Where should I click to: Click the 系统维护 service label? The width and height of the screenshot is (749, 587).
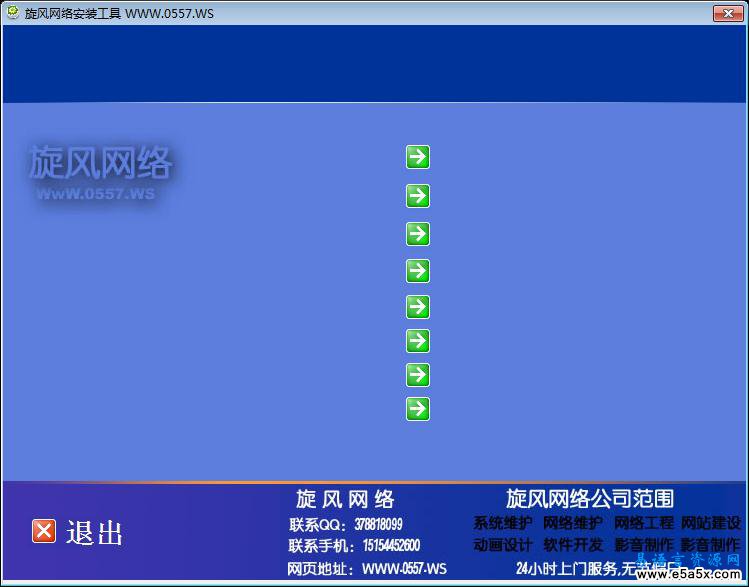click(x=503, y=524)
